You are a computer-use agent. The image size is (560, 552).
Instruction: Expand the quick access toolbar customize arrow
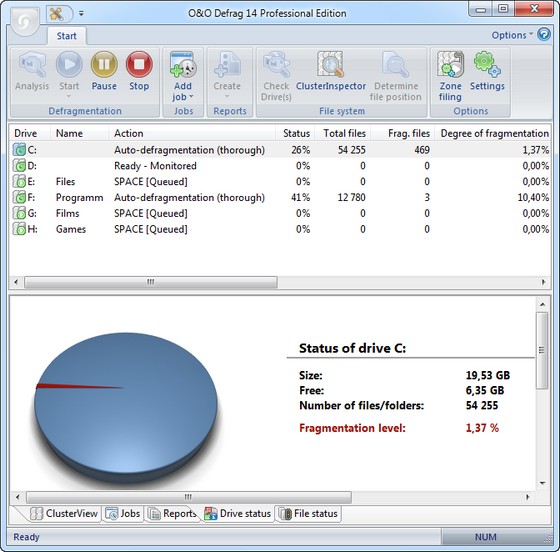click(81, 14)
